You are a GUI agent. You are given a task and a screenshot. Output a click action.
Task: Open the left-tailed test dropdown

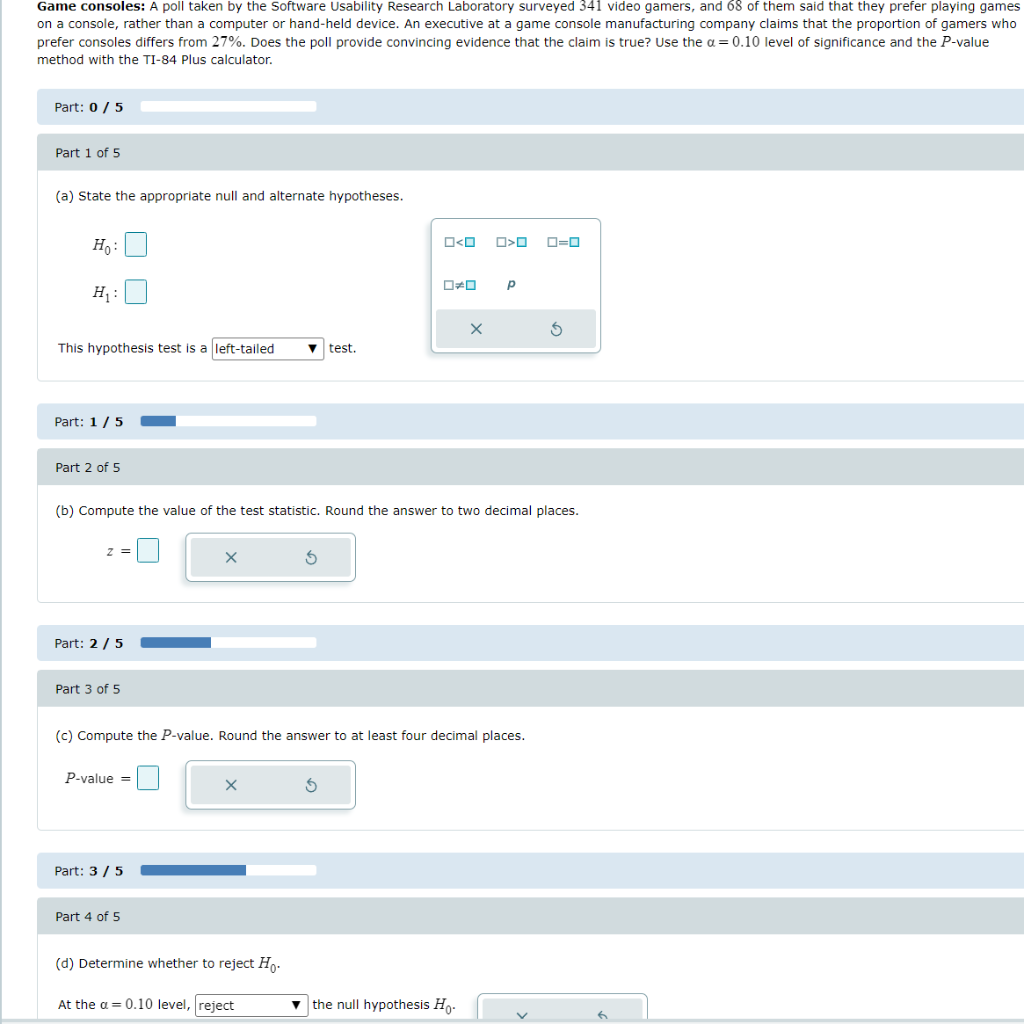tap(267, 348)
